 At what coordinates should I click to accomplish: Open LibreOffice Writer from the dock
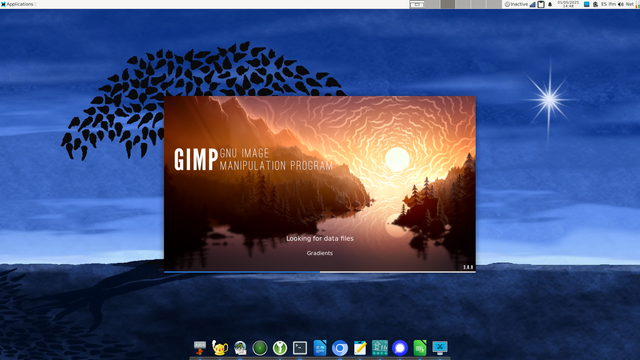point(320,348)
